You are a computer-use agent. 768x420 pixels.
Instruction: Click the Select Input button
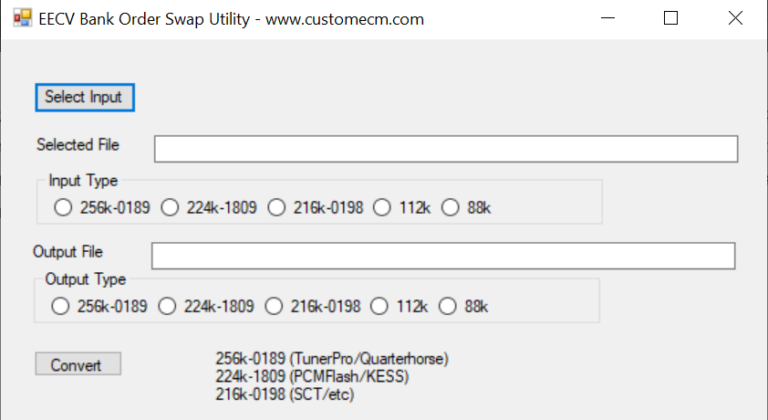84,97
